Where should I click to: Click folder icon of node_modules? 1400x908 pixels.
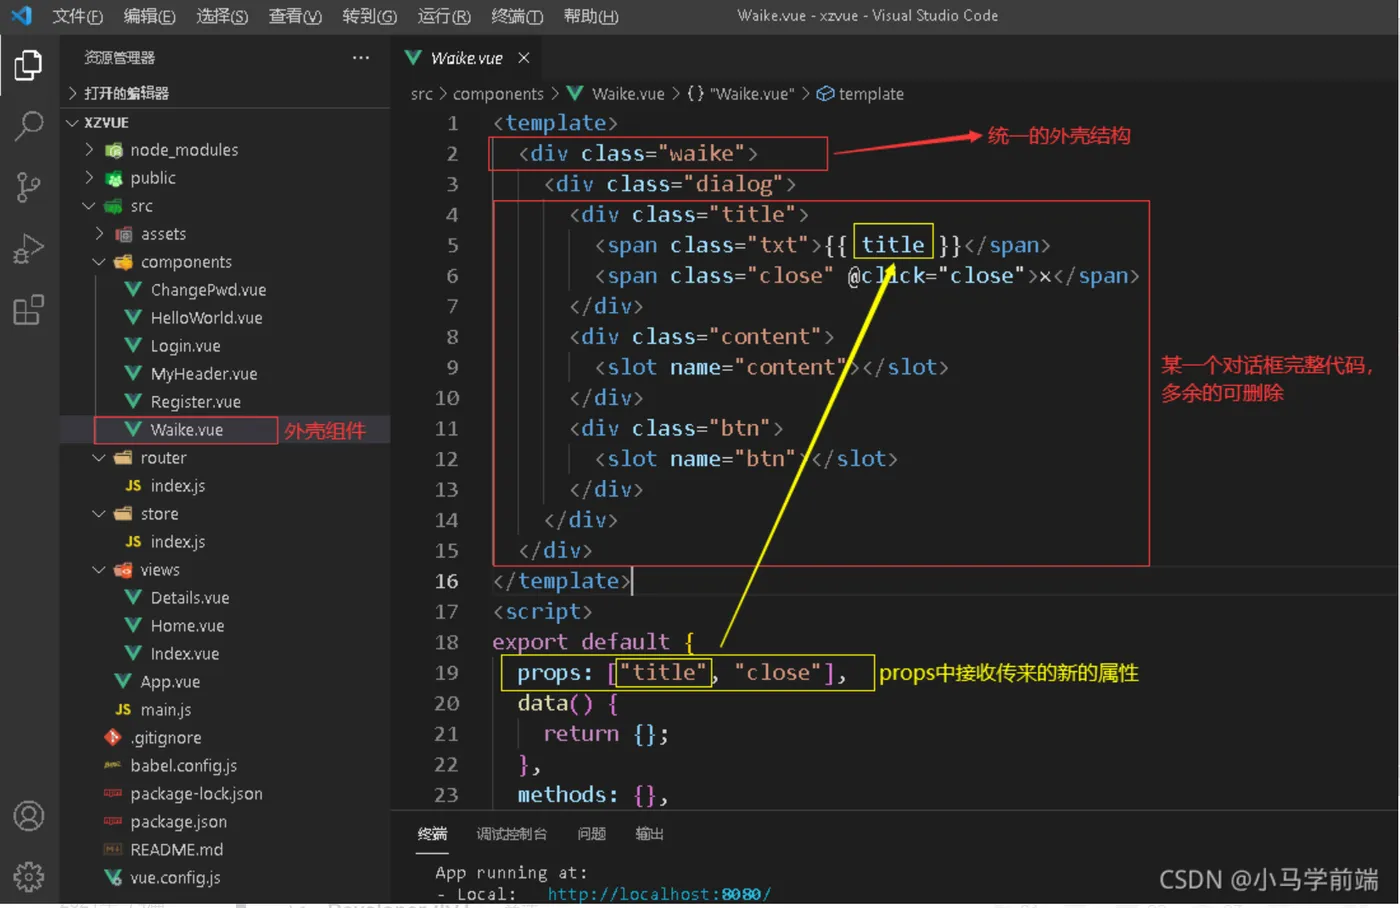point(113,150)
